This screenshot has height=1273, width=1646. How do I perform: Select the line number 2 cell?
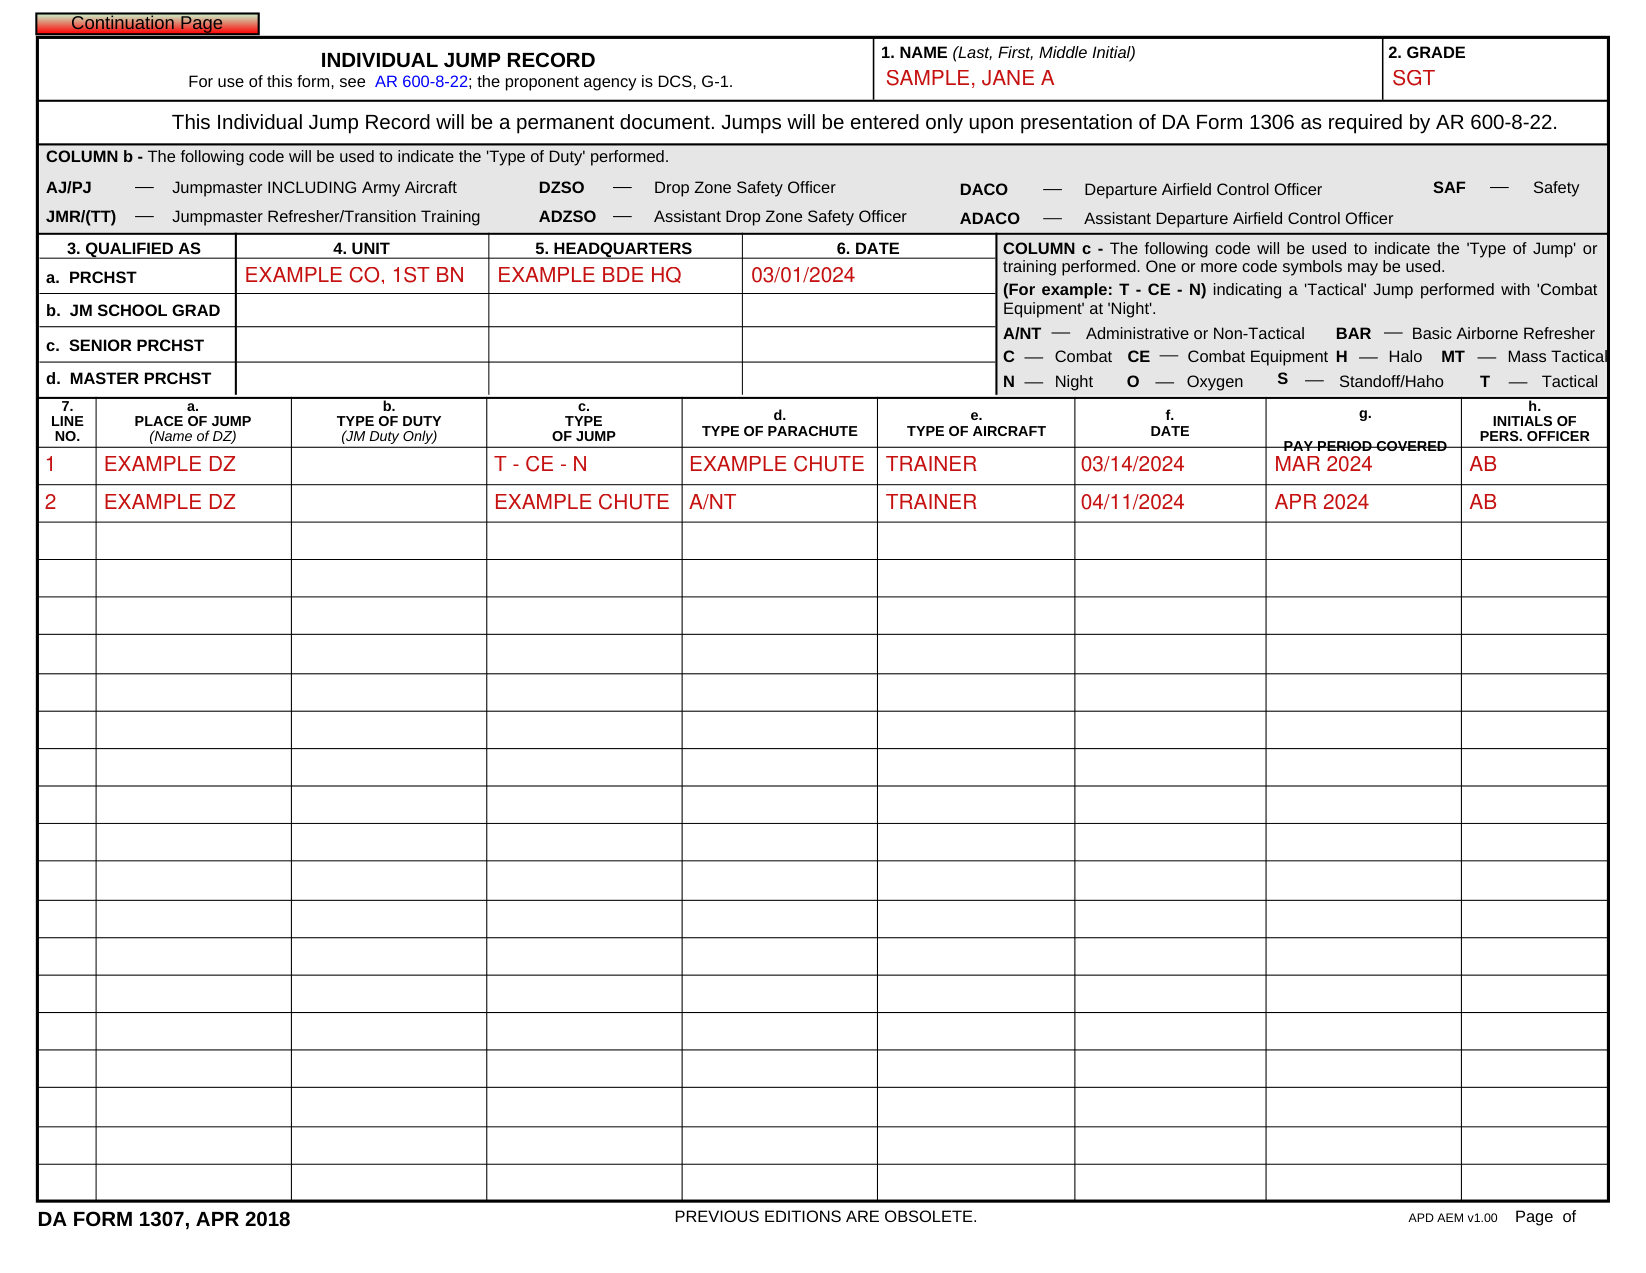[x=67, y=503]
